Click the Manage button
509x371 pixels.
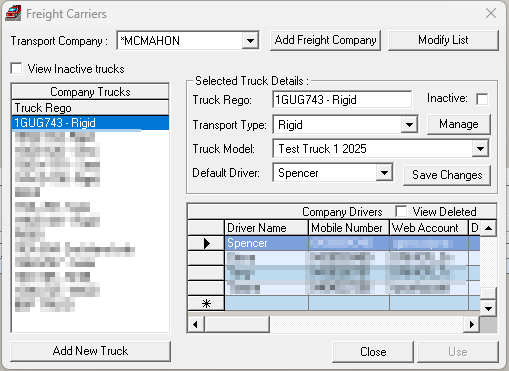pyautogui.click(x=459, y=124)
